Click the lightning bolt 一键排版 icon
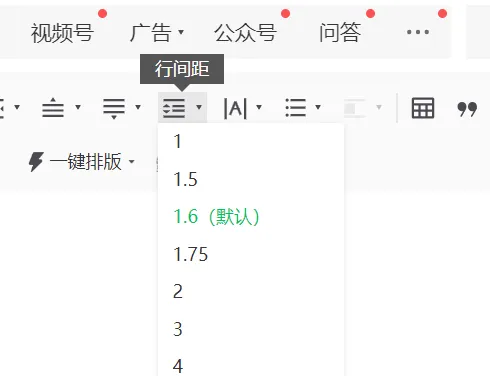 36,162
